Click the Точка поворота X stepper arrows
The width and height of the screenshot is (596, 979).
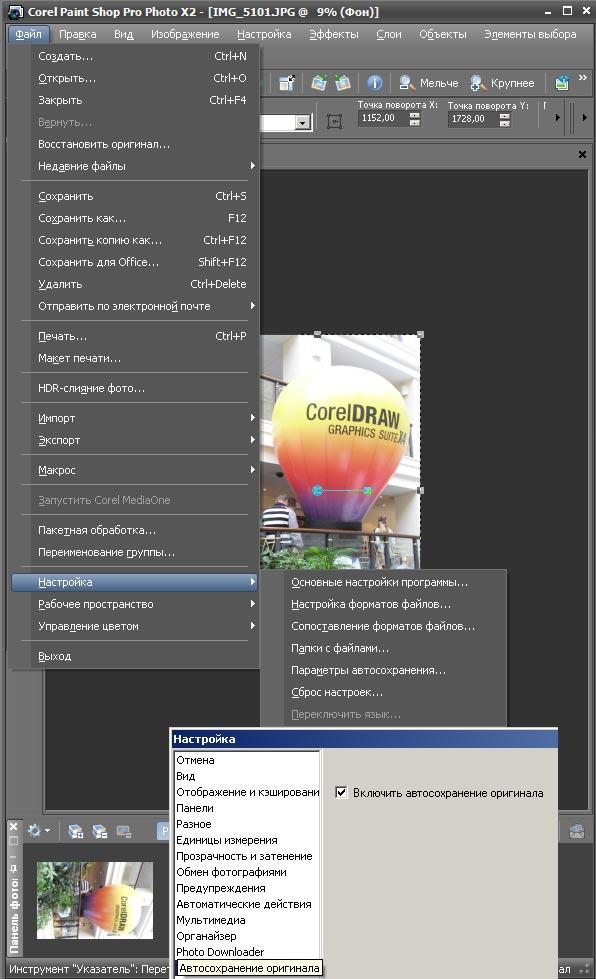pyautogui.click(x=415, y=119)
